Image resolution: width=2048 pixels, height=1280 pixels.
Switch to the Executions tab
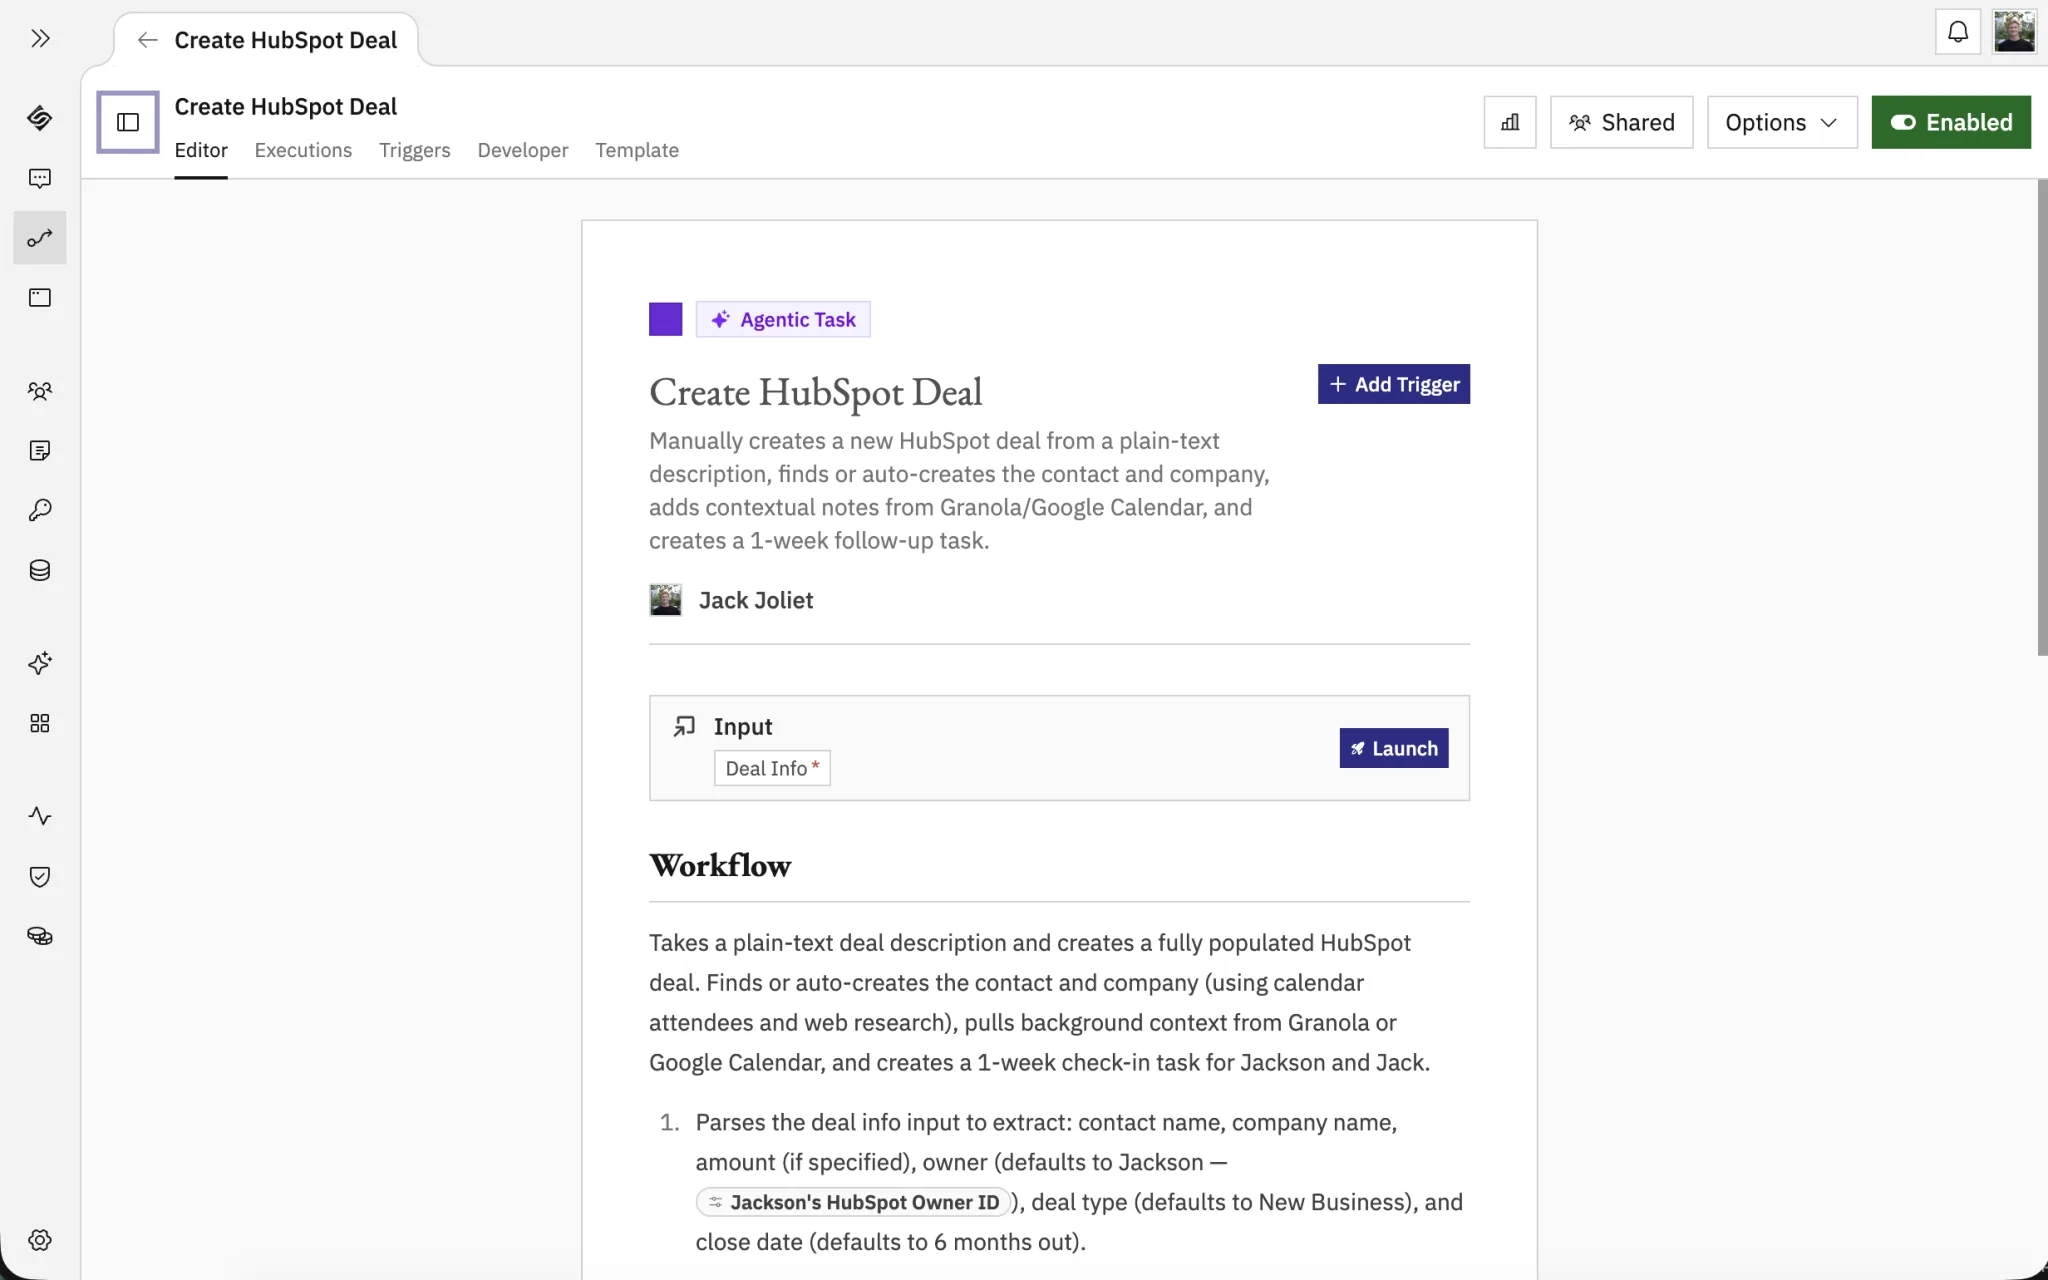click(x=303, y=150)
